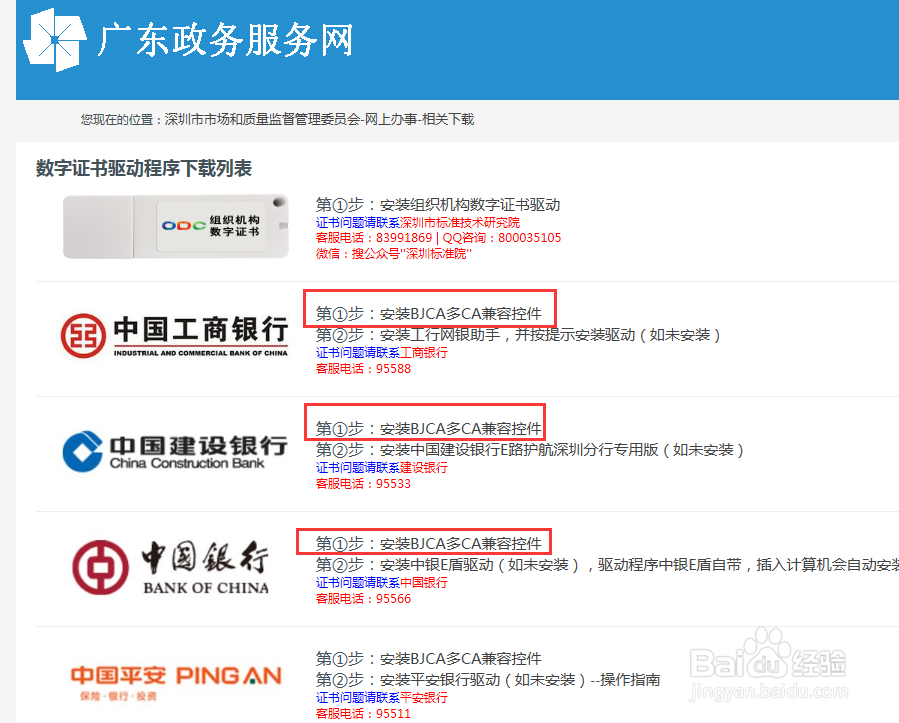Click 证书问题请联系工商银行 link

tap(382, 353)
